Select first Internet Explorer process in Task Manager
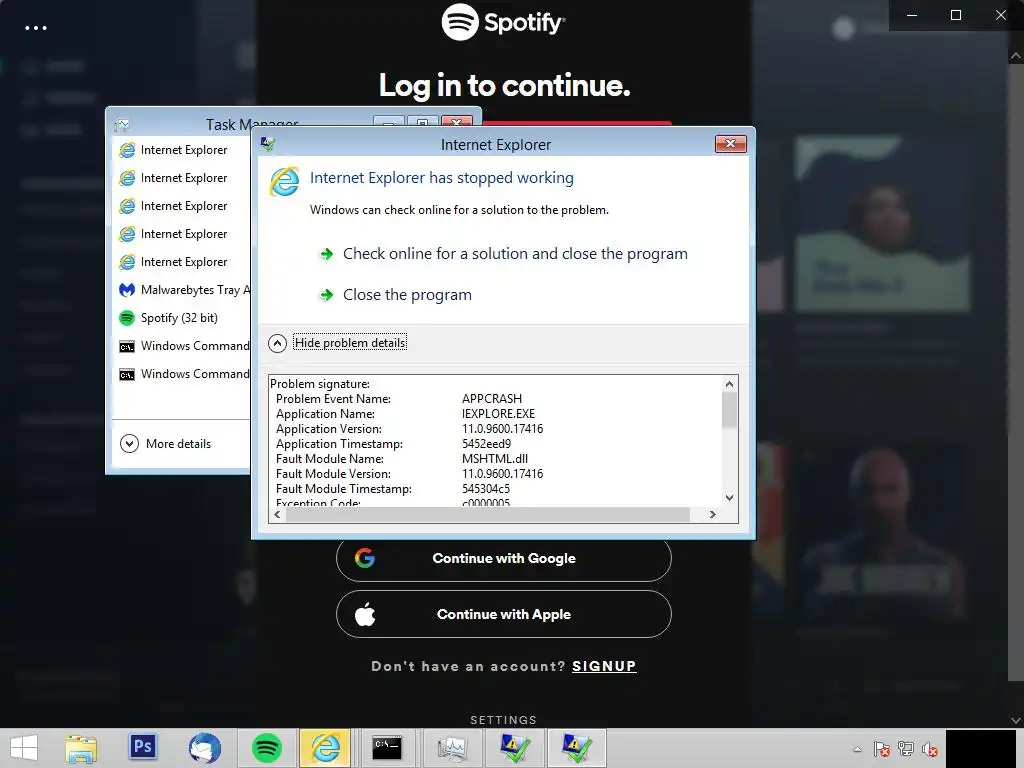Screen dimensions: 1024x768 click(x=182, y=150)
